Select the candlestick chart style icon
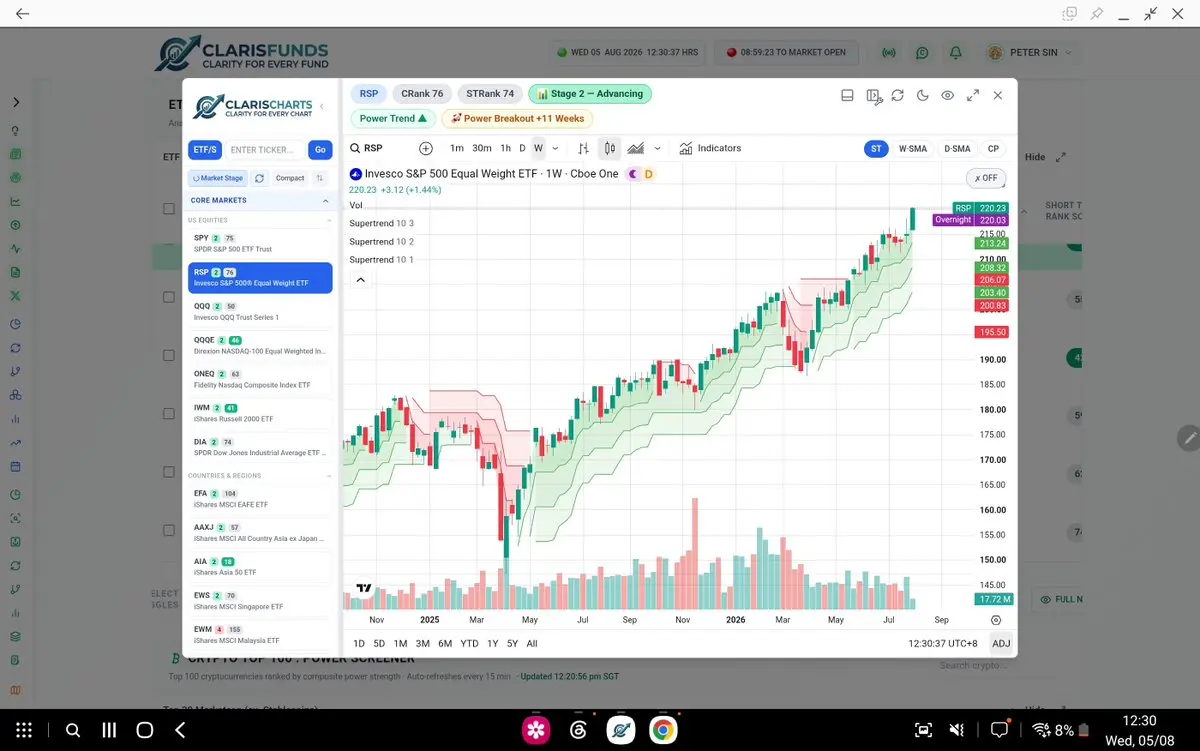The width and height of the screenshot is (1200, 751). [x=609, y=148]
